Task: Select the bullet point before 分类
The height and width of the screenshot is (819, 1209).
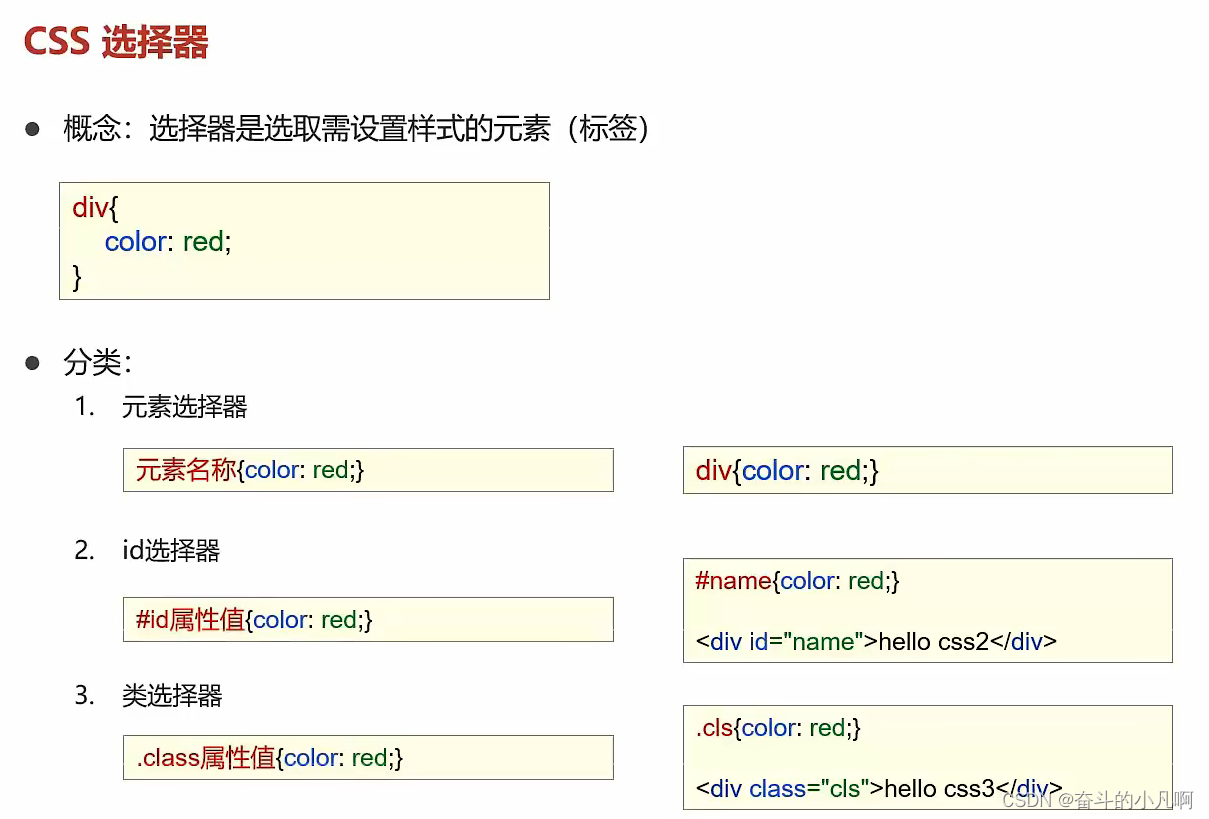Action: tap(34, 362)
